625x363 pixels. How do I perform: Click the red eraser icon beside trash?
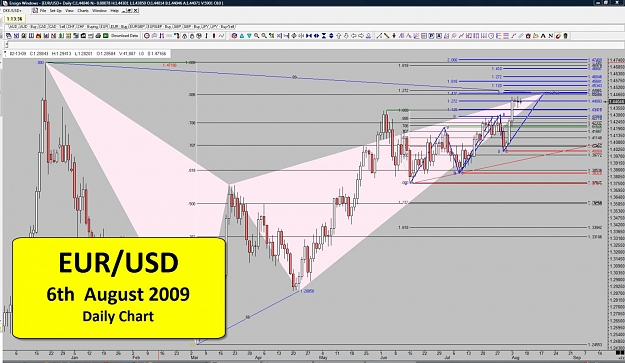[x=558, y=36]
